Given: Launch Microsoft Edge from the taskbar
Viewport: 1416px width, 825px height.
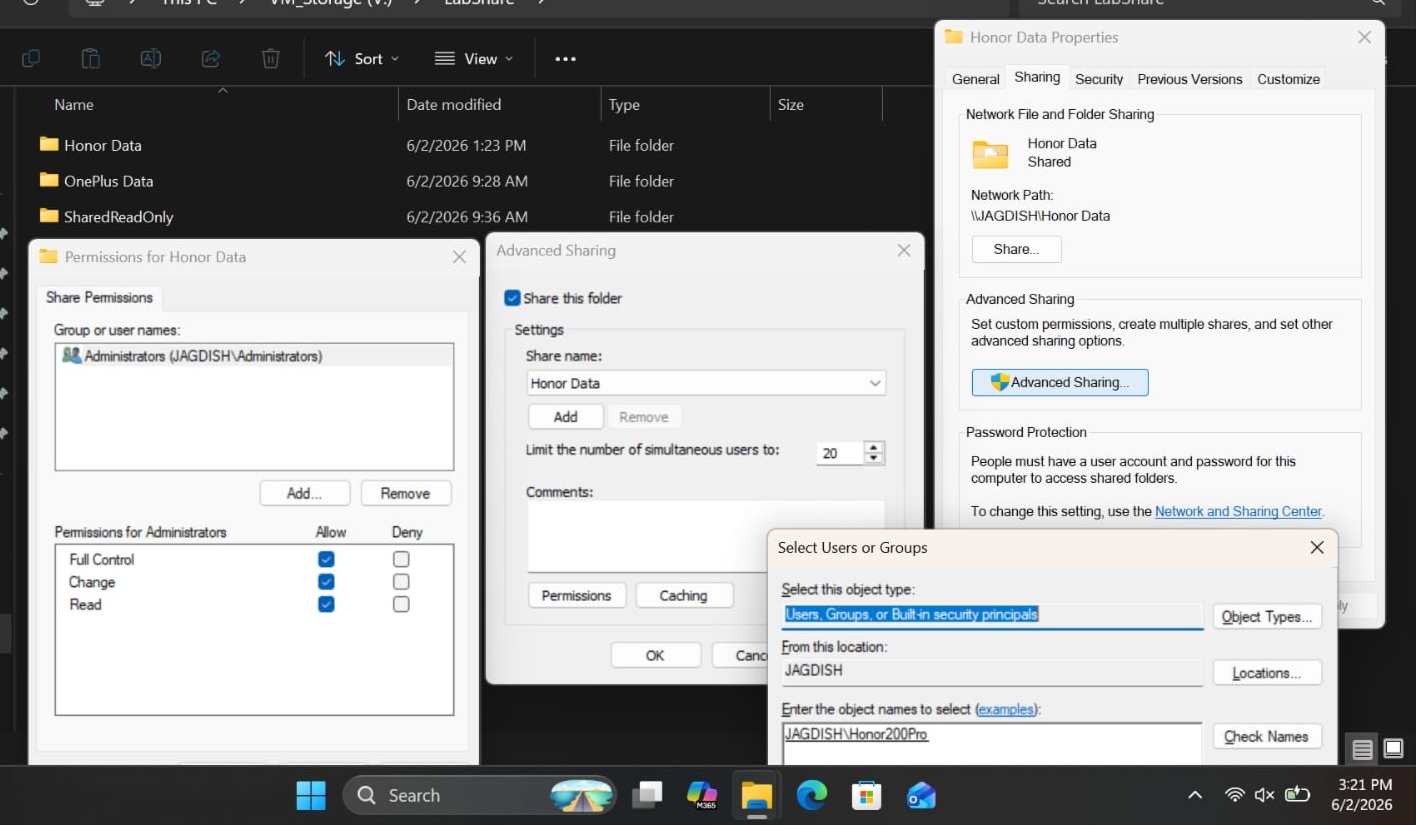Looking at the screenshot, I should [x=812, y=795].
